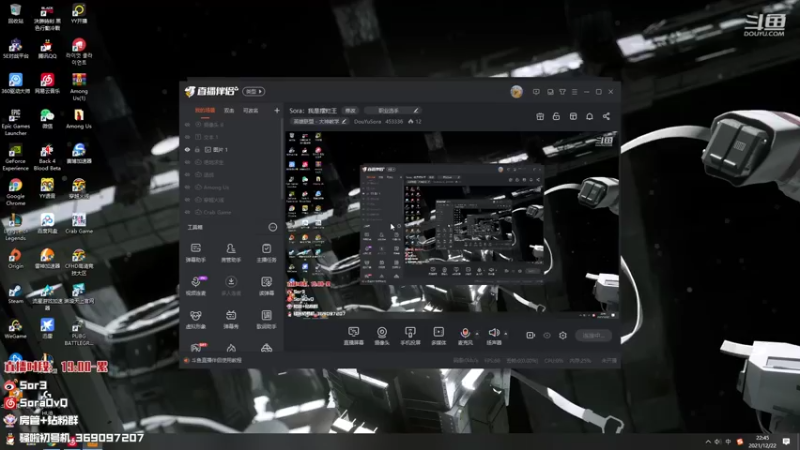Viewport: 800px width, 450px height.
Task: Select the Crab Game layer row
Action: click(x=232, y=212)
